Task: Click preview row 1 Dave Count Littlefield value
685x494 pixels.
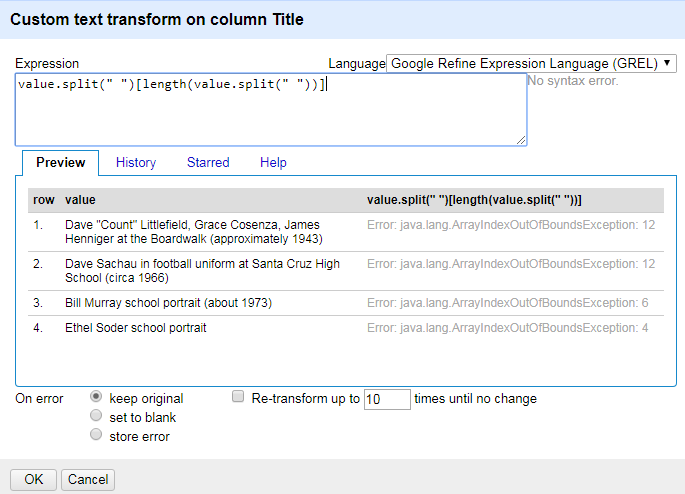Action: click(194, 232)
